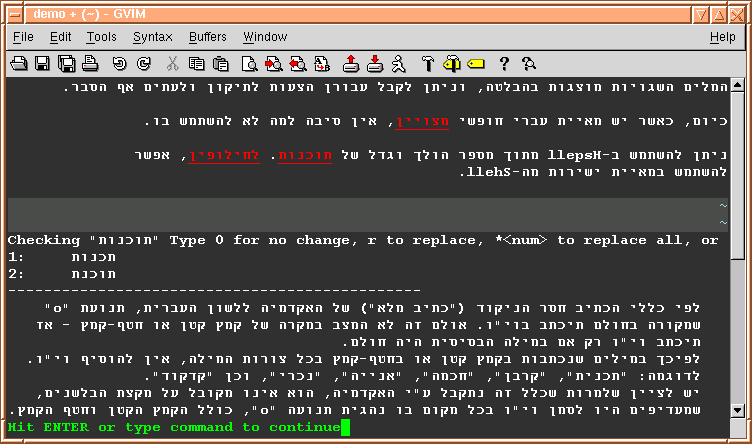Click the red underlined word "תוכנות" in the text
The width and height of the screenshot is (752, 444).
click(x=305, y=155)
